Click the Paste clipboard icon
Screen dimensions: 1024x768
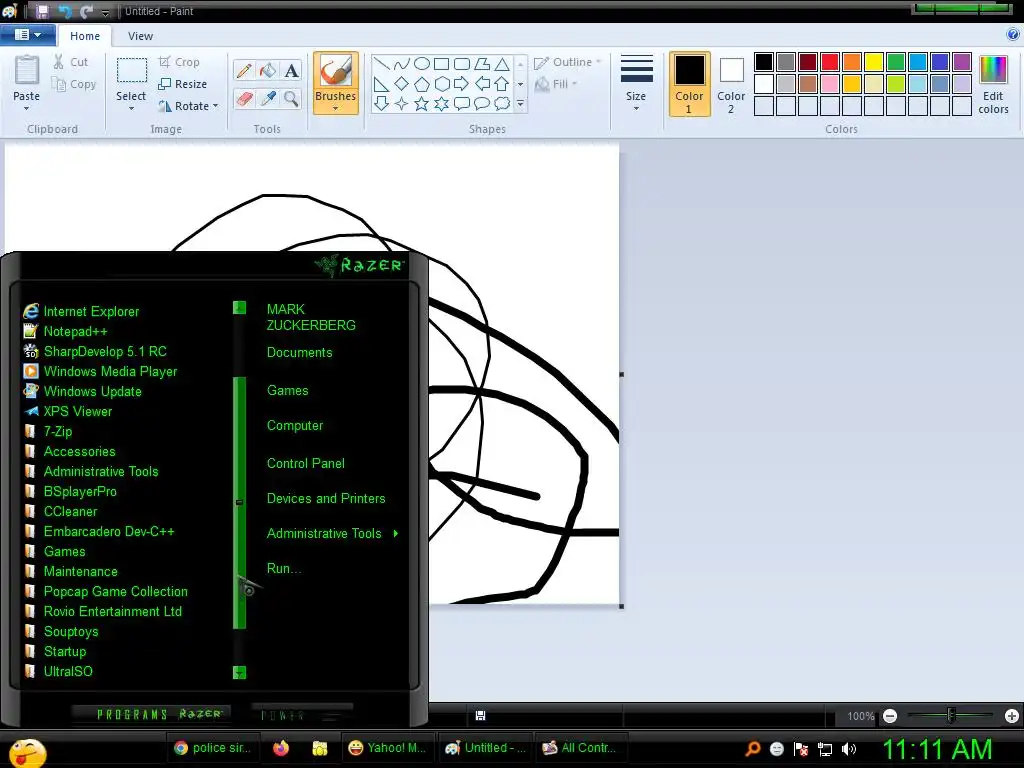pyautogui.click(x=27, y=71)
